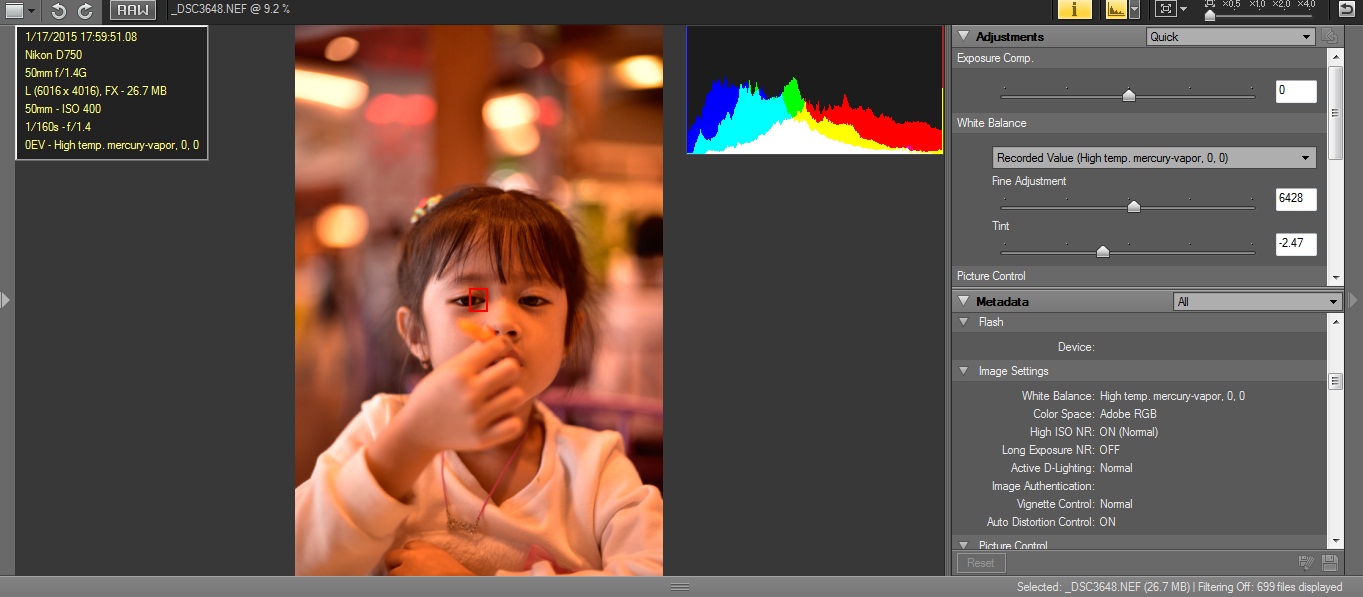Collapse the Image Settings section
The width and height of the screenshot is (1363, 597).
coord(964,371)
